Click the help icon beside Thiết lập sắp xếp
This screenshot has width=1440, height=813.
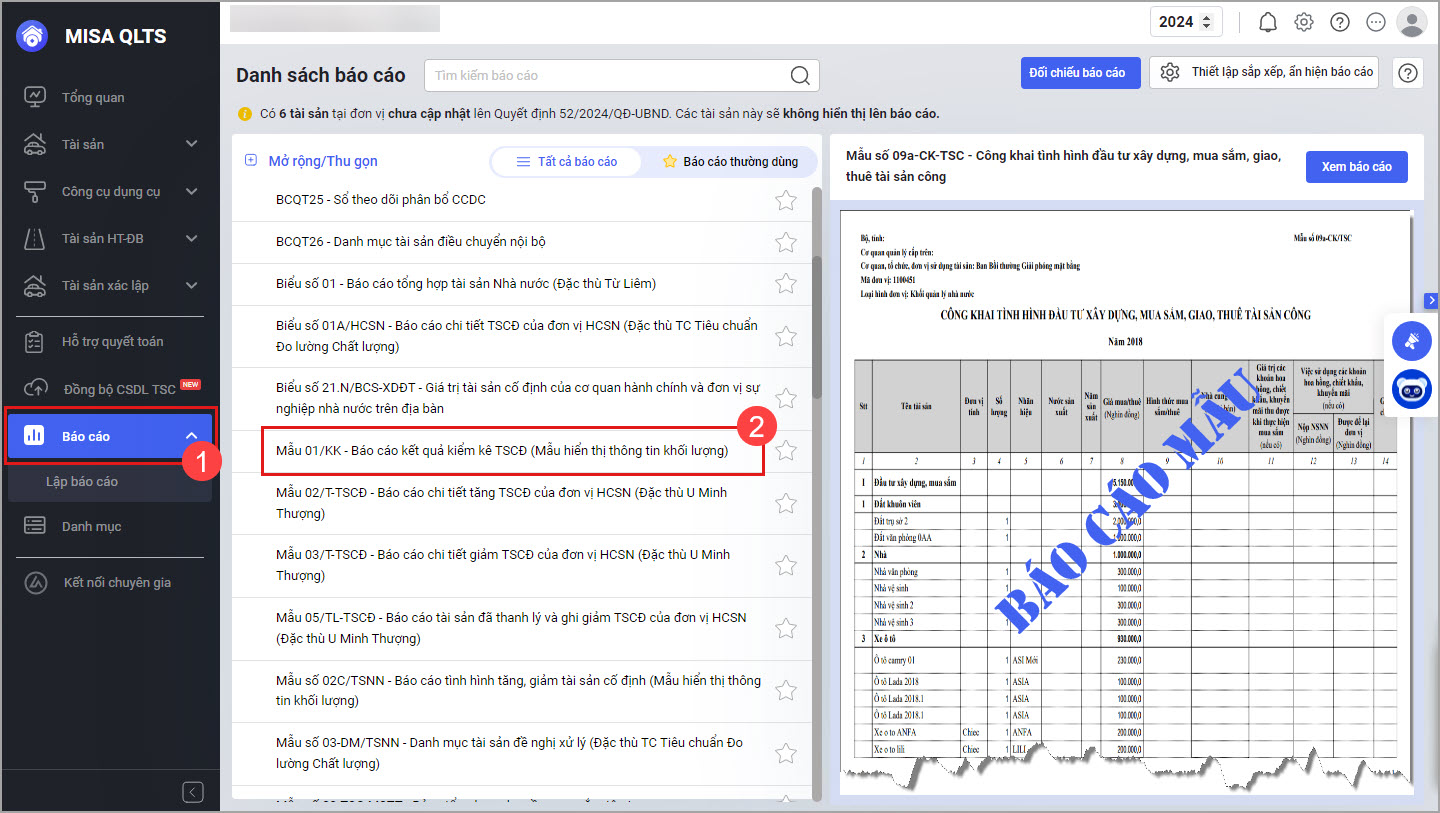coord(1408,73)
